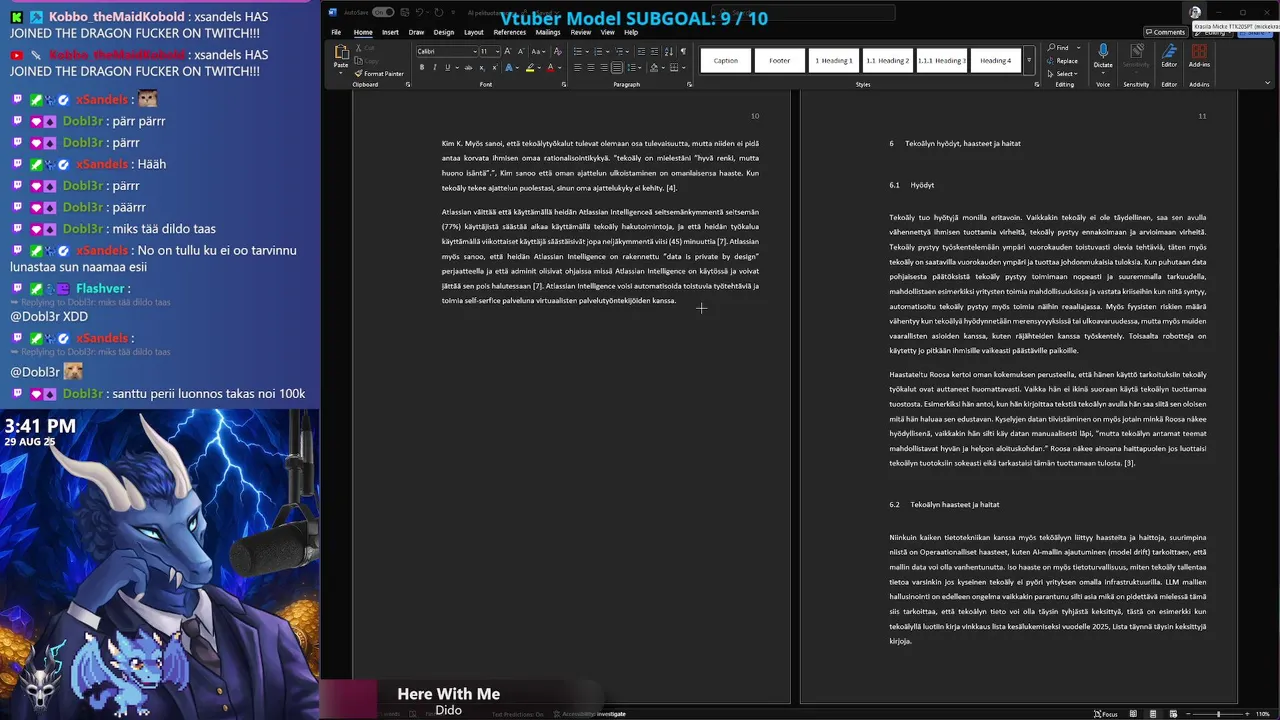Open the File menu
The width and height of the screenshot is (1280, 720).
click(336, 32)
